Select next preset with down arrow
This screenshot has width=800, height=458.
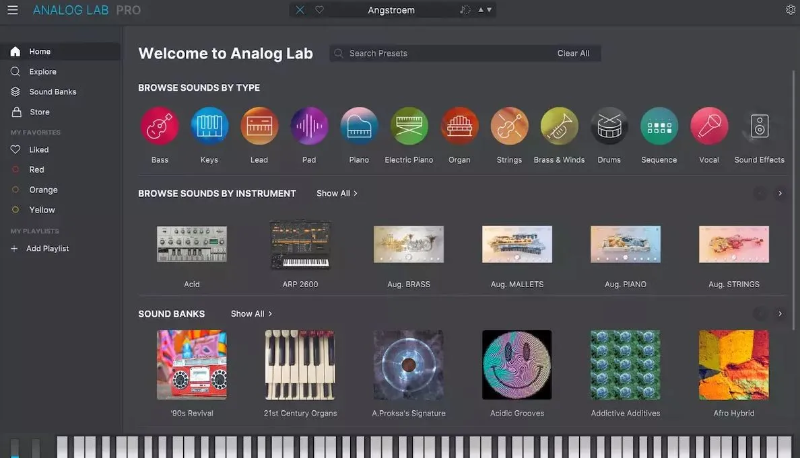coord(489,10)
